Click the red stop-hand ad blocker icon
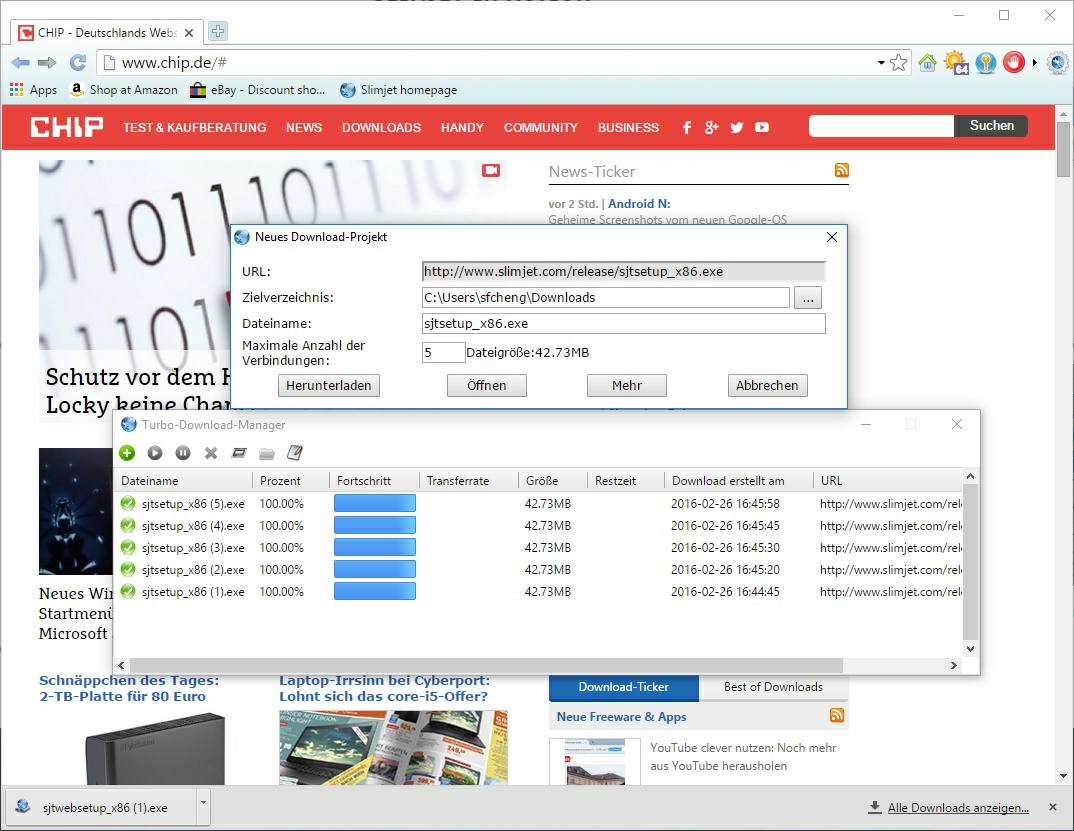Screen dimensions: 1074x831 click(1014, 63)
